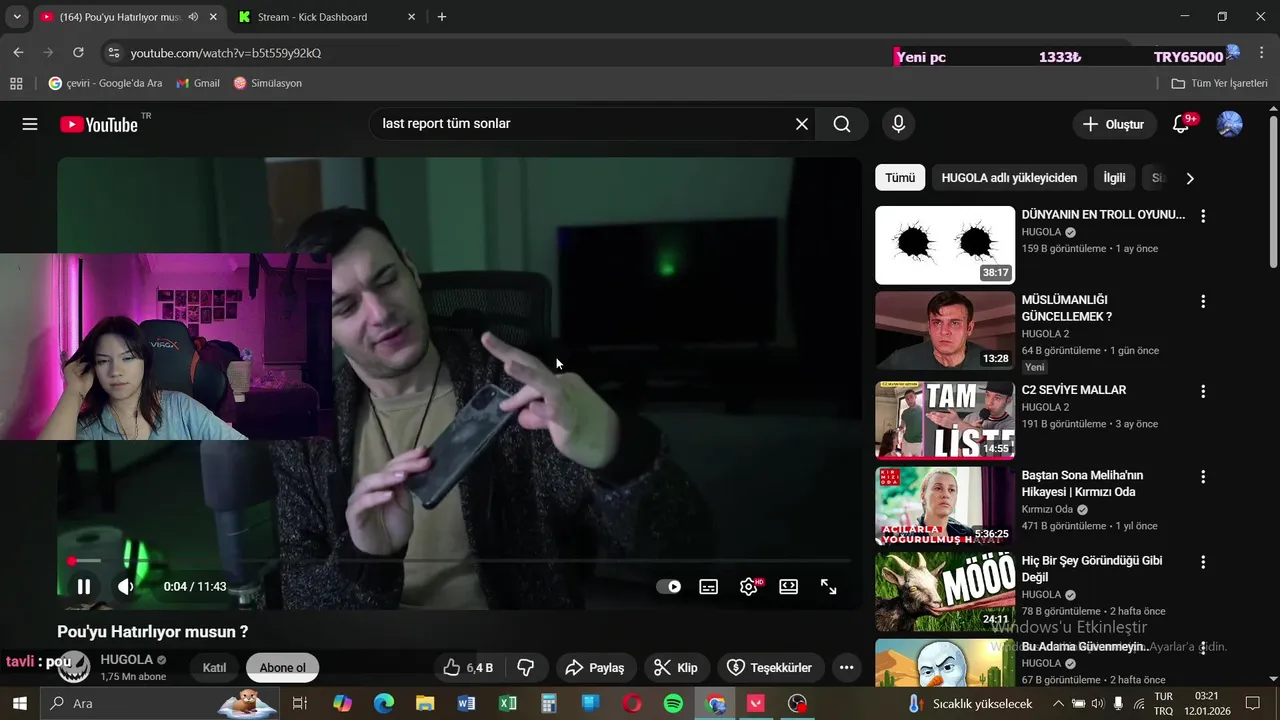This screenshot has height=720, width=1280.
Task: Open the Gmail bookmark
Action: click(x=197, y=83)
